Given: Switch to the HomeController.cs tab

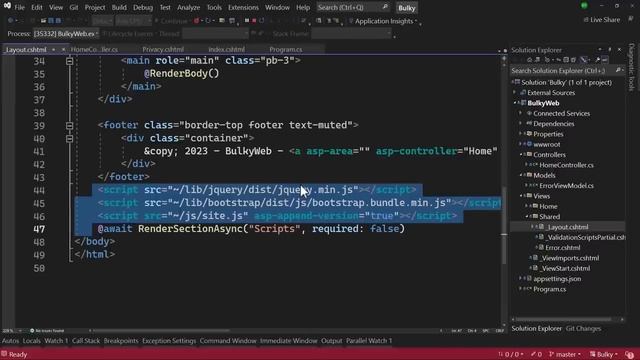Looking at the screenshot, I should click(x=94, y=49).
